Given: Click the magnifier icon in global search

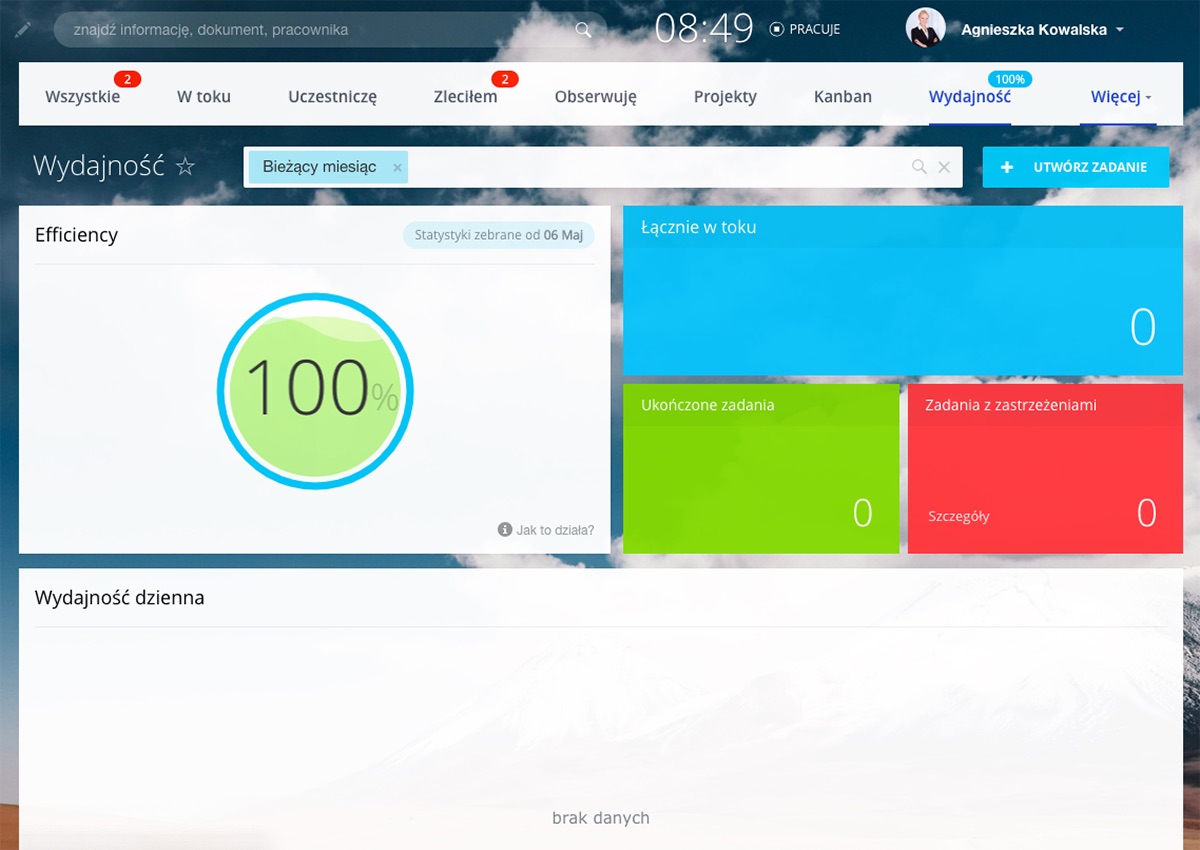Looking at the screenshot, I should (584, 30).
